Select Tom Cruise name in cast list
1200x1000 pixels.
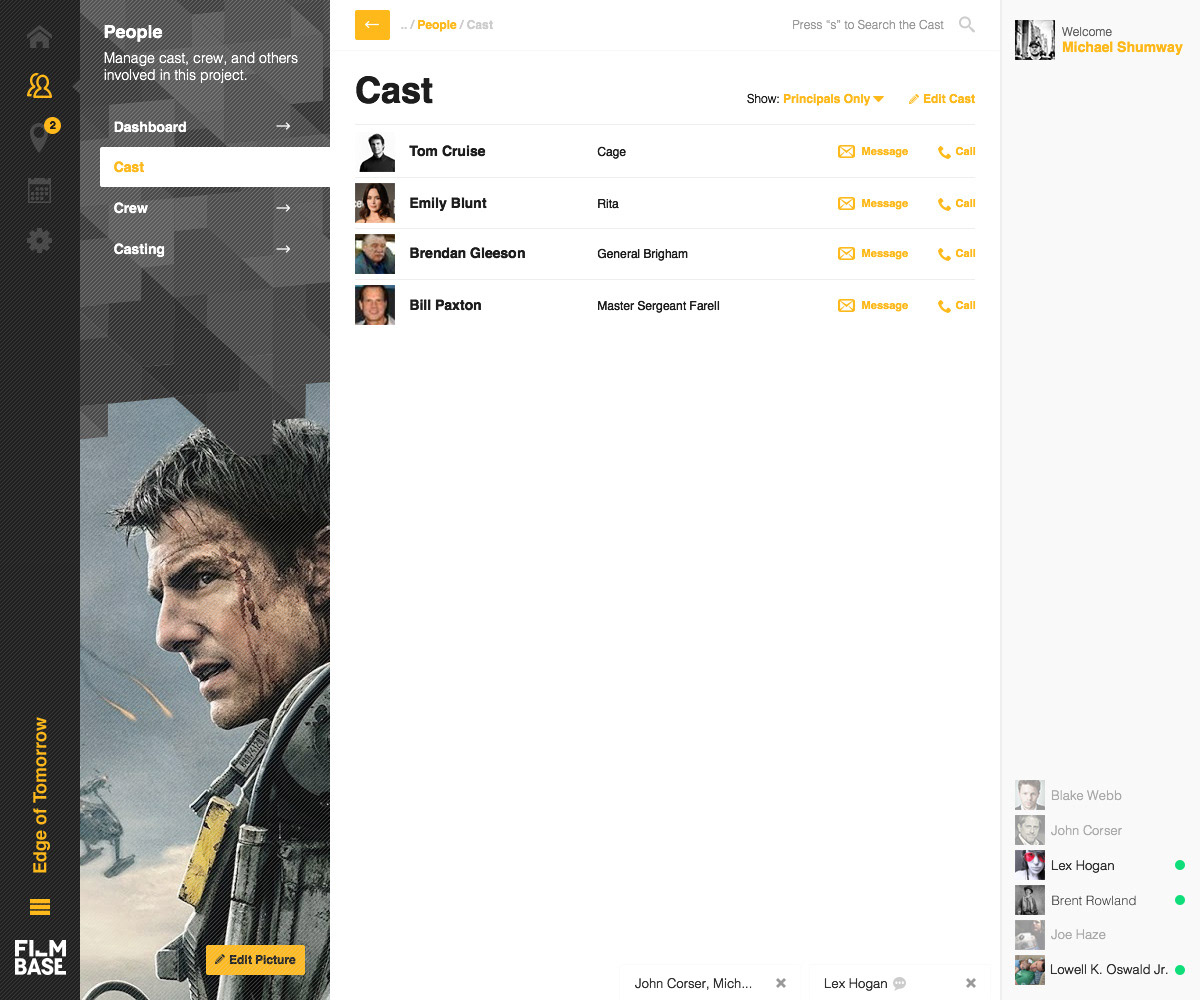coord(447,151)
